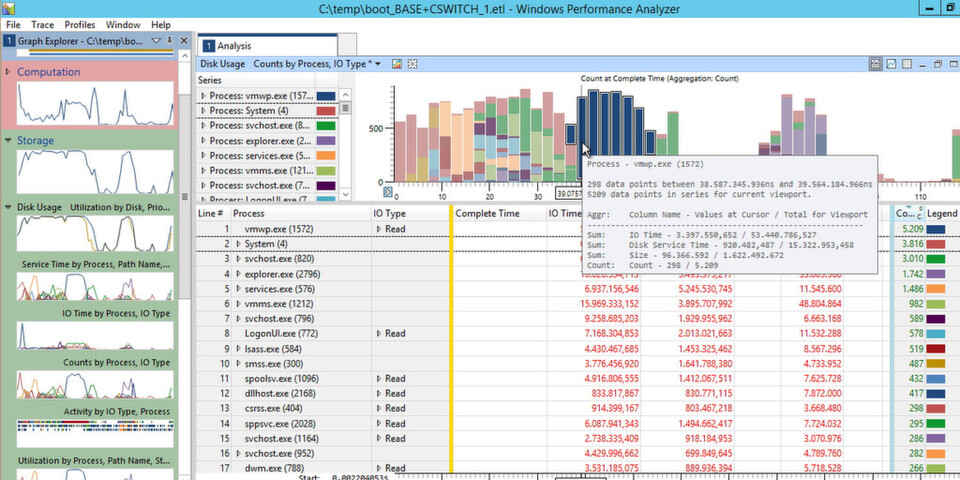The height and width of the screenshot is (480, 960).
Task: Expand series Process: System (4)
Action: [204, 111]
